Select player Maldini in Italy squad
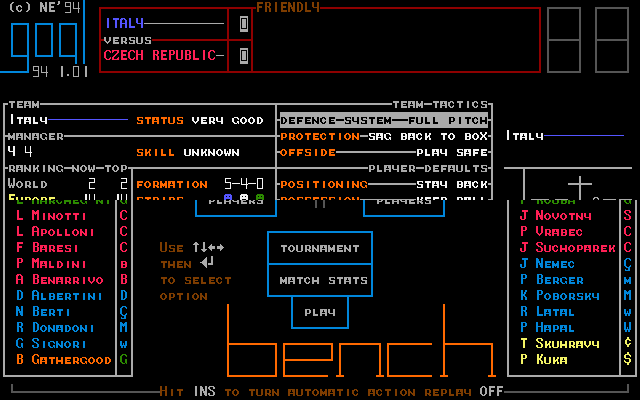The width and height of the screenshot is (640, 400). [x=51, y=263]
